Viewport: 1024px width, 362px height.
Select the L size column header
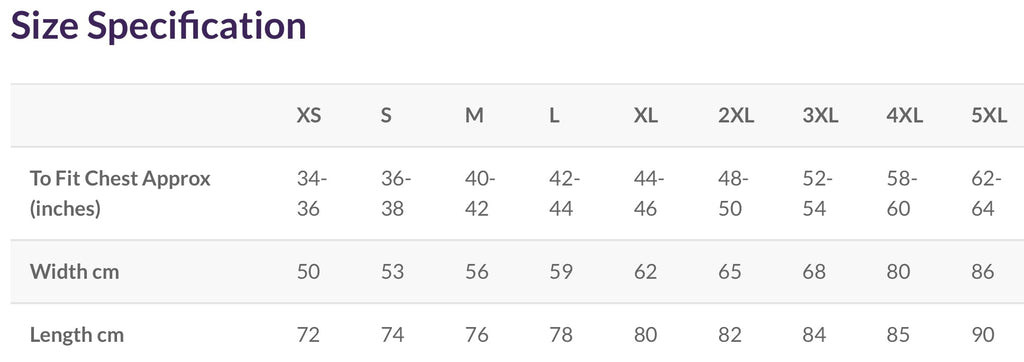[x=554, y=116]
